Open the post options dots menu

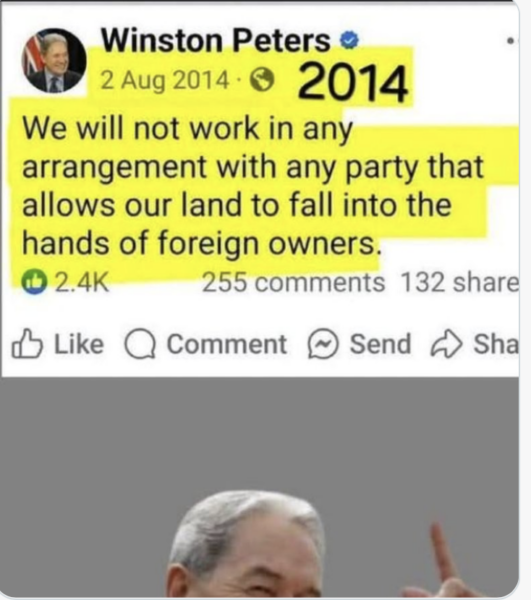click(x=511, y=40)
